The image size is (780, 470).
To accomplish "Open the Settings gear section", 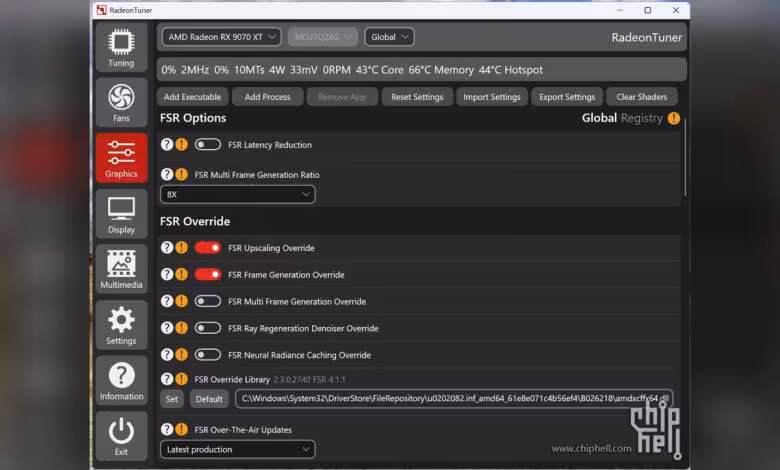I will [121, 325].
